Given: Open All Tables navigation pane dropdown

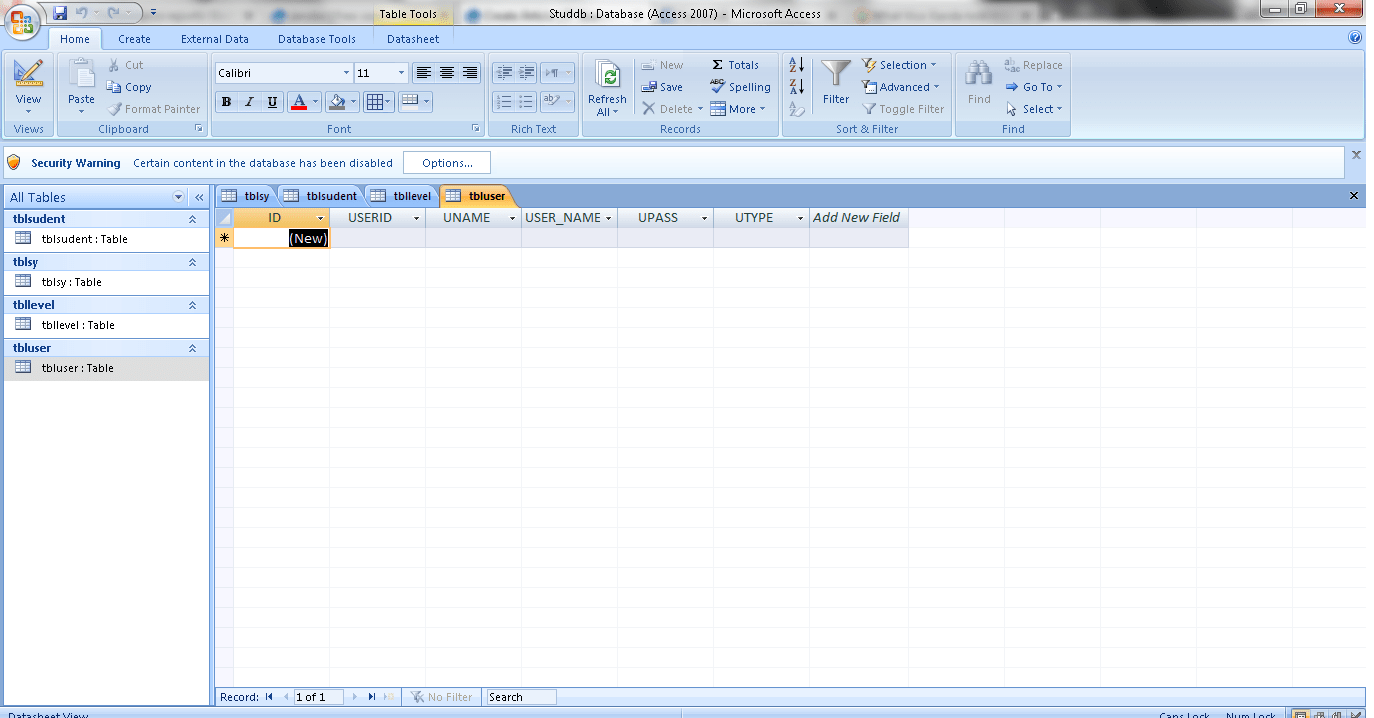Looking at the screenshot, I should [x=179, y=197].
